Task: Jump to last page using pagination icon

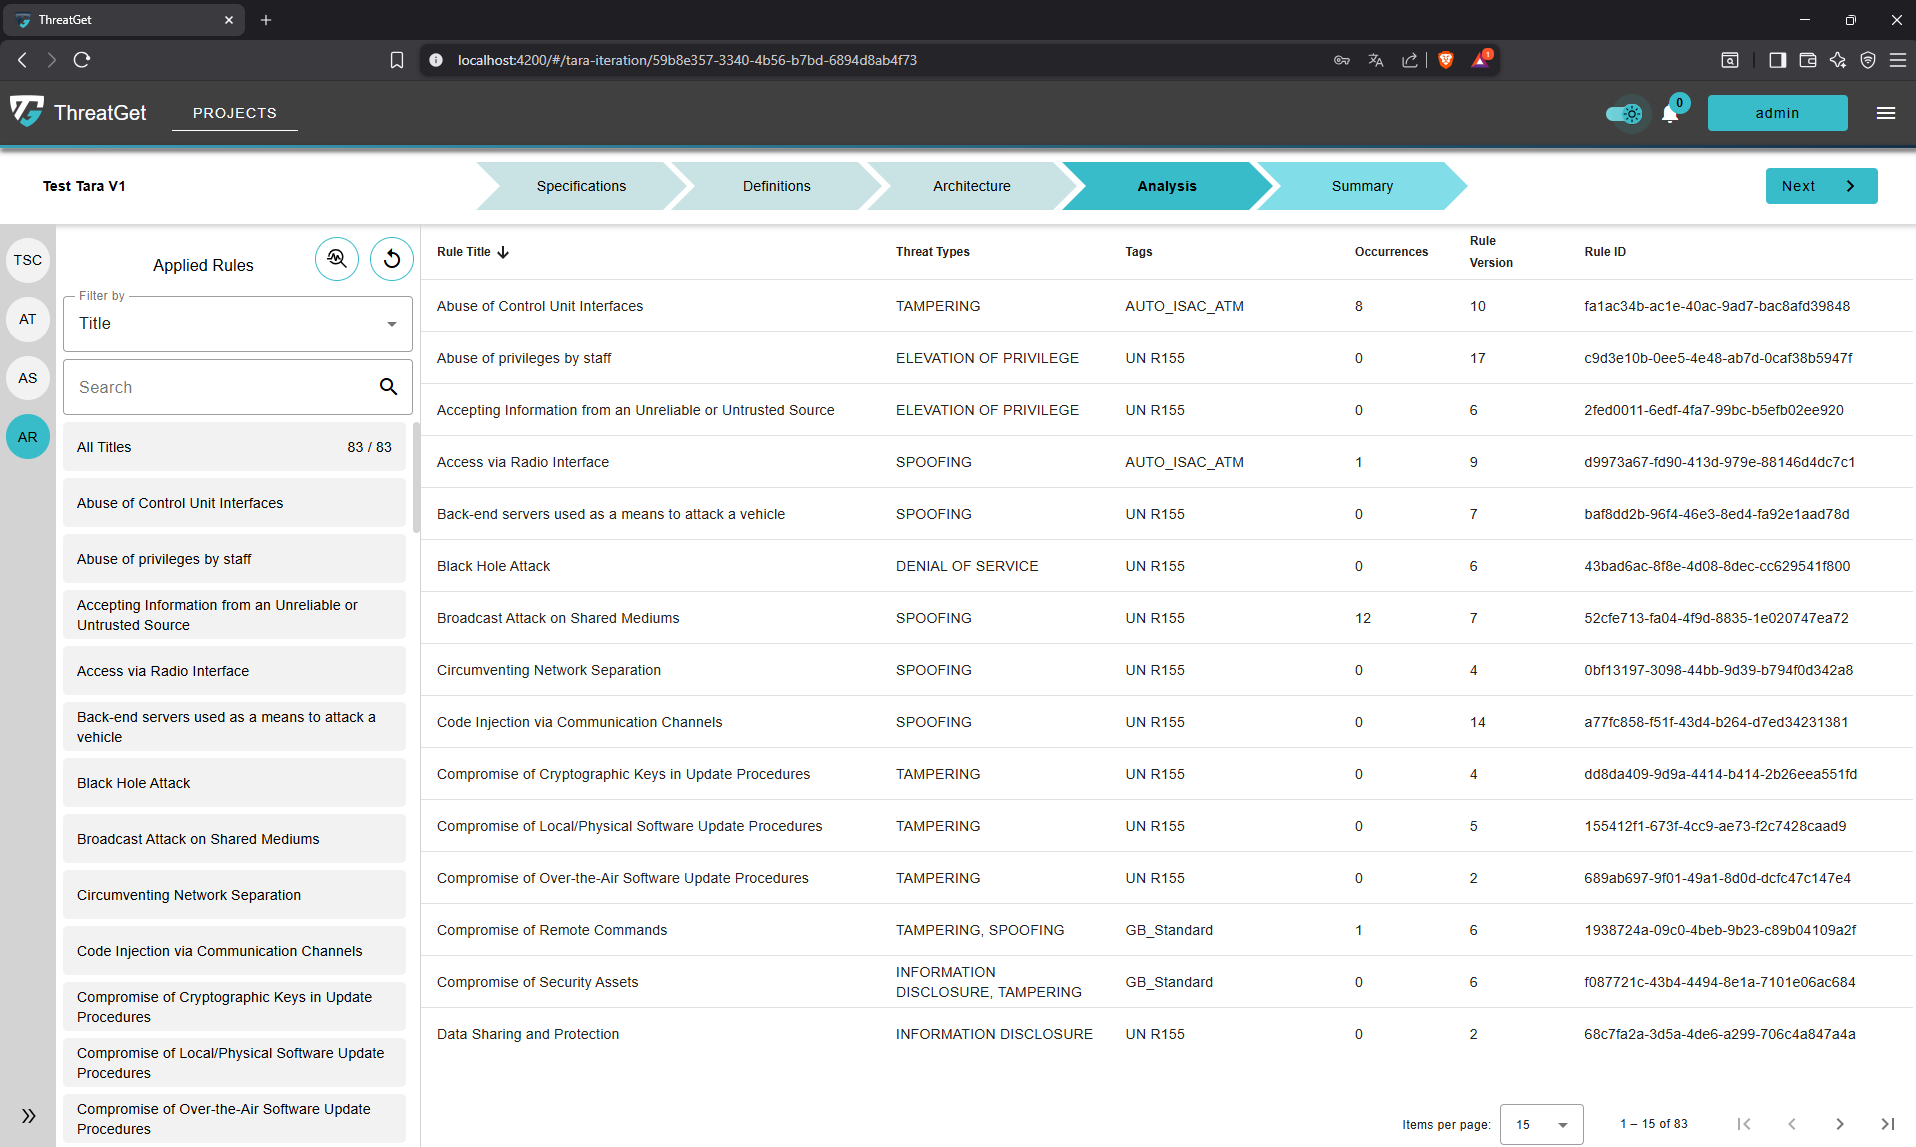Action: (1887, 1124)
